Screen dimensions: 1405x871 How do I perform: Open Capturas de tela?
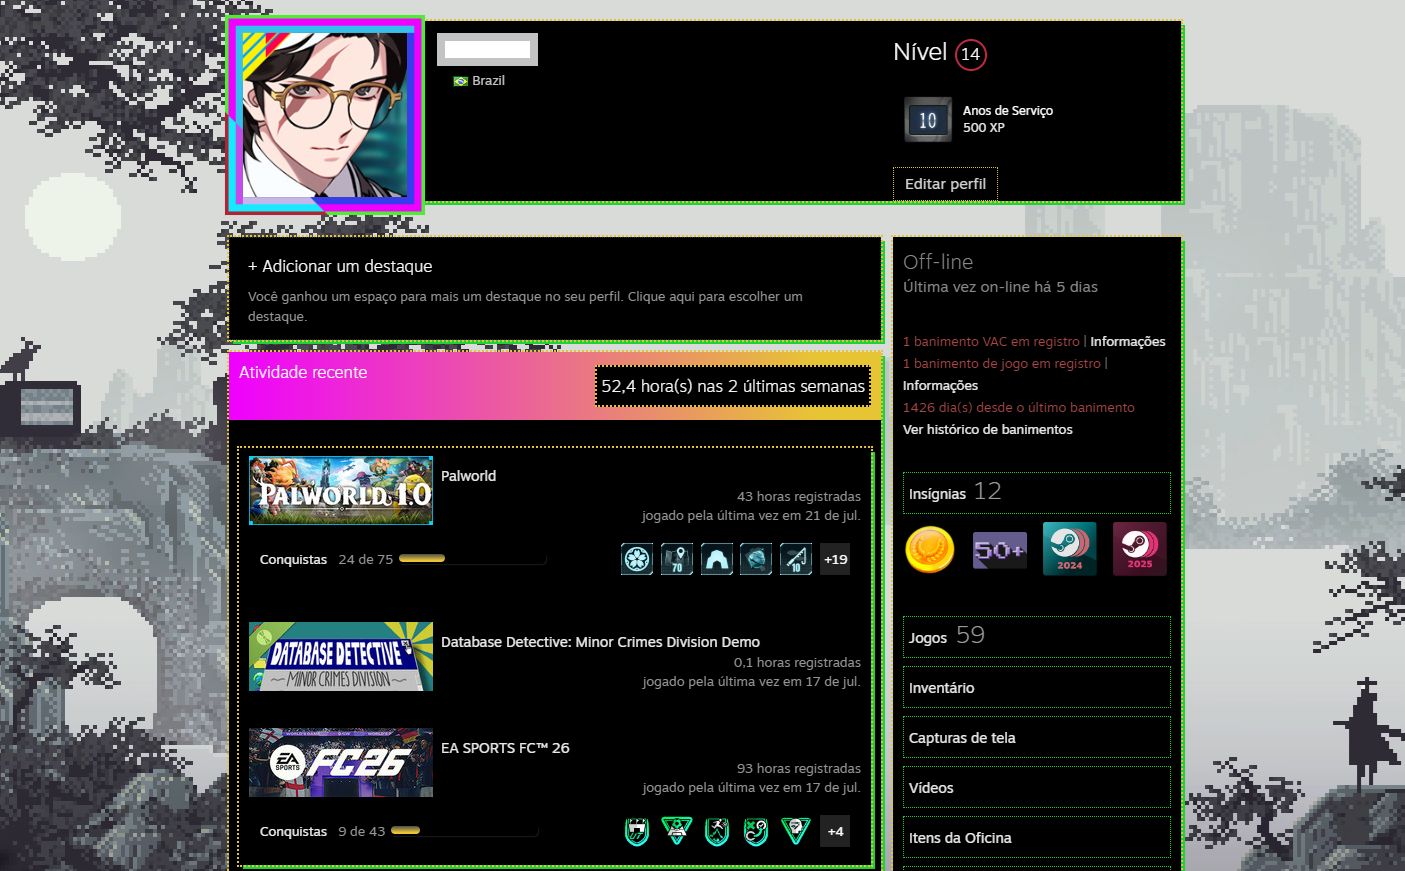click(1037, 738)
